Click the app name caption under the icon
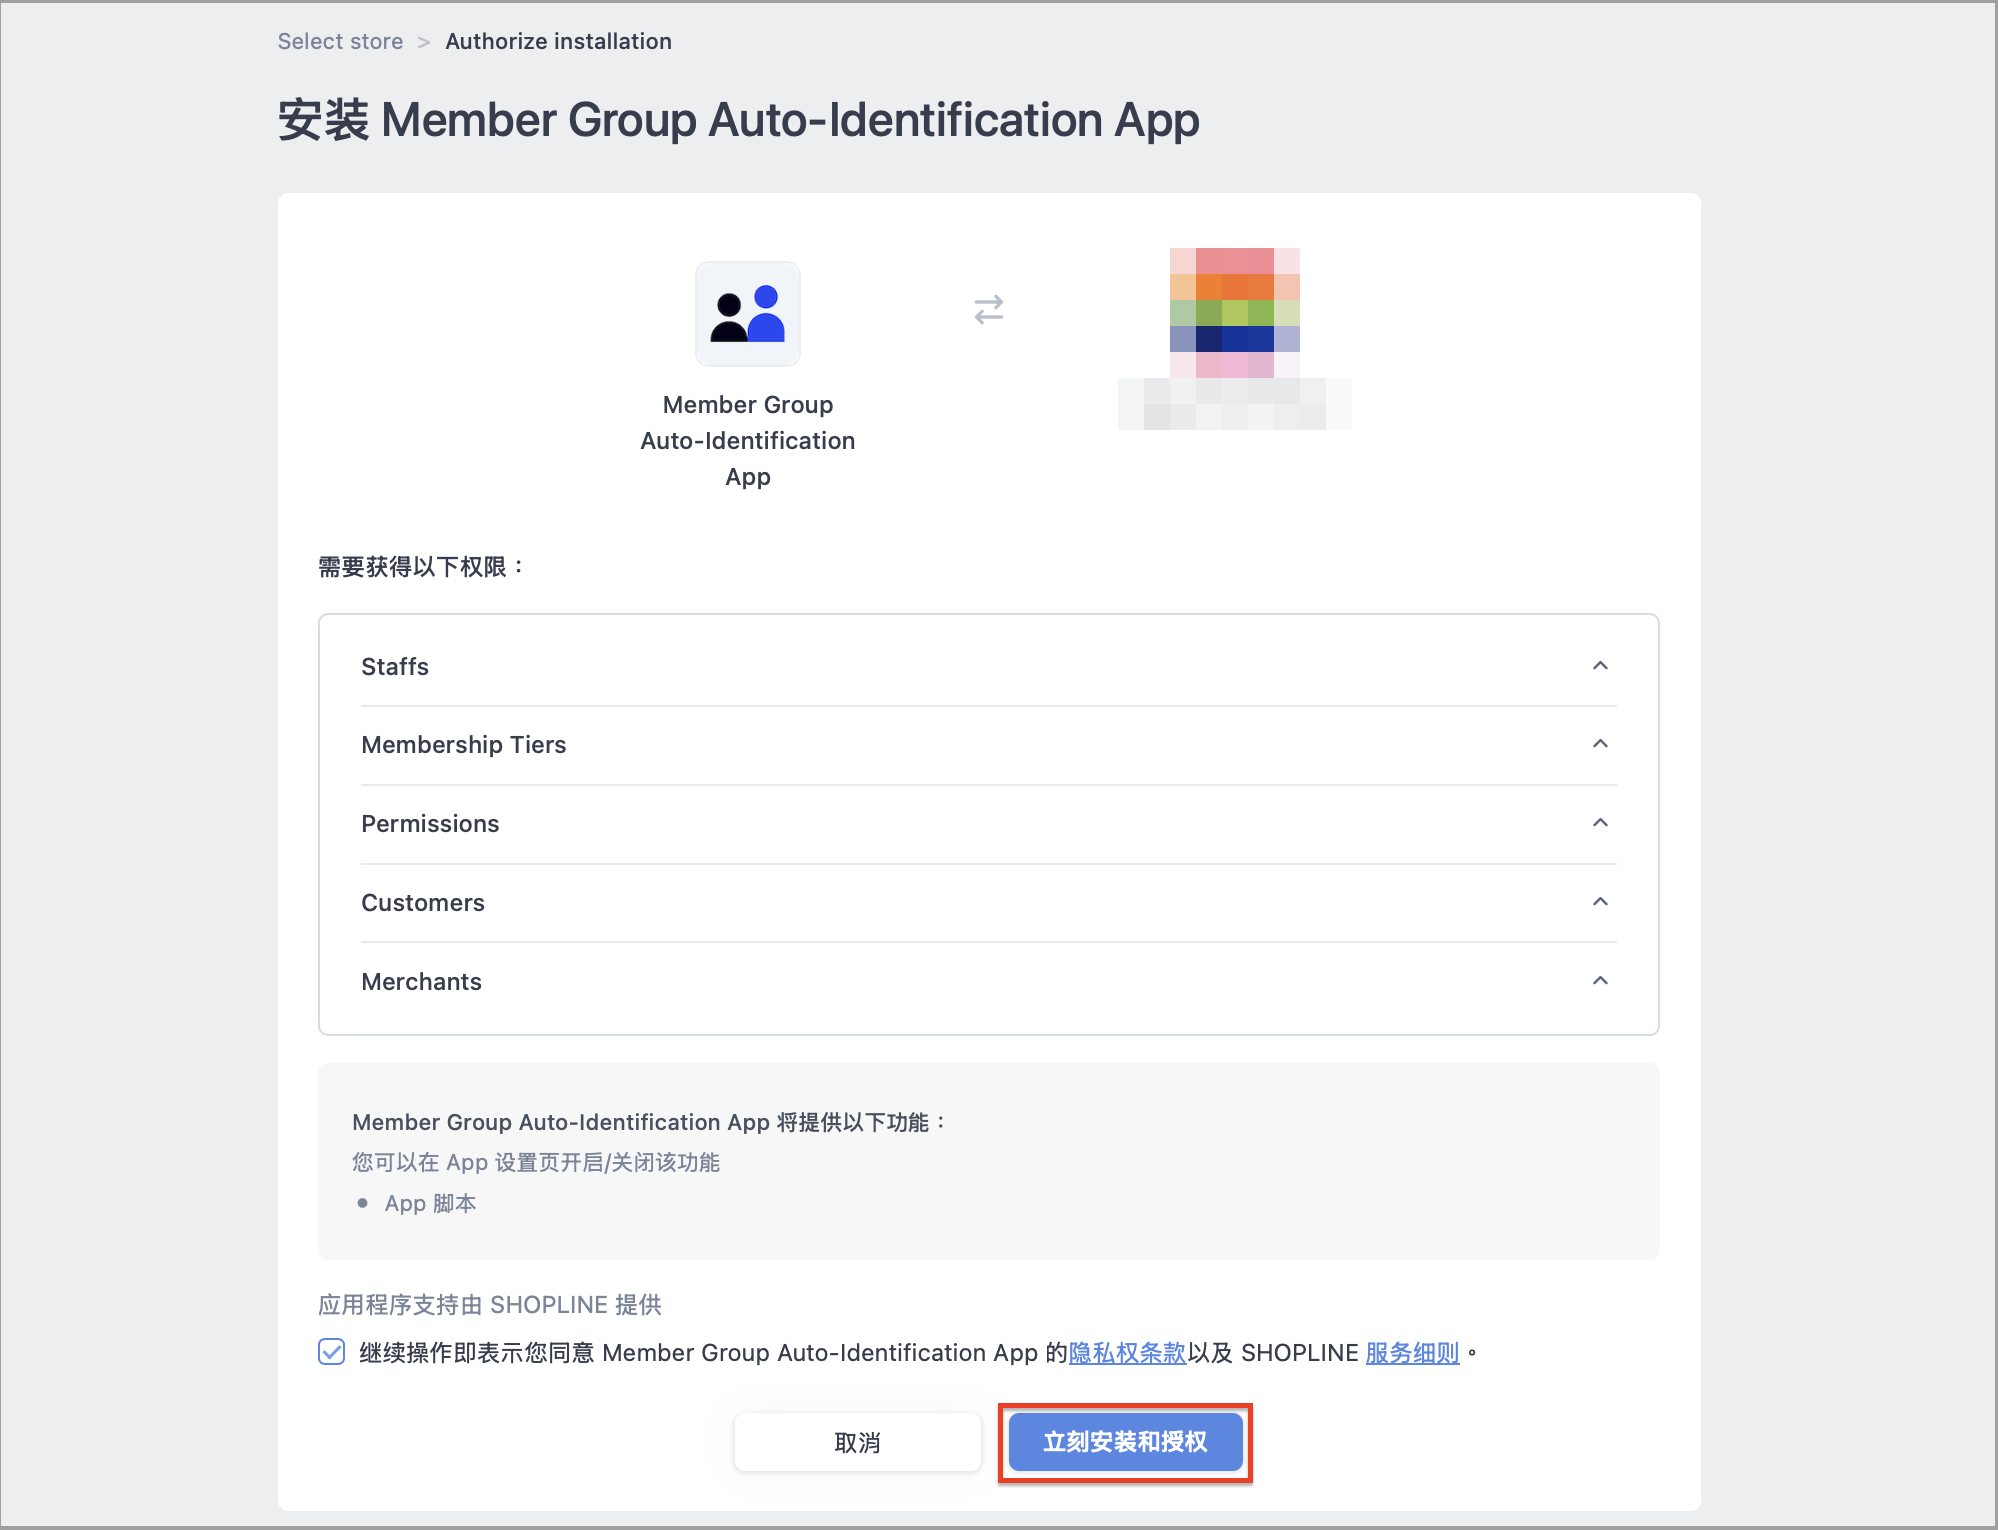The height and width of the screenshot is (1530, 1998). (x=748, y=440)
